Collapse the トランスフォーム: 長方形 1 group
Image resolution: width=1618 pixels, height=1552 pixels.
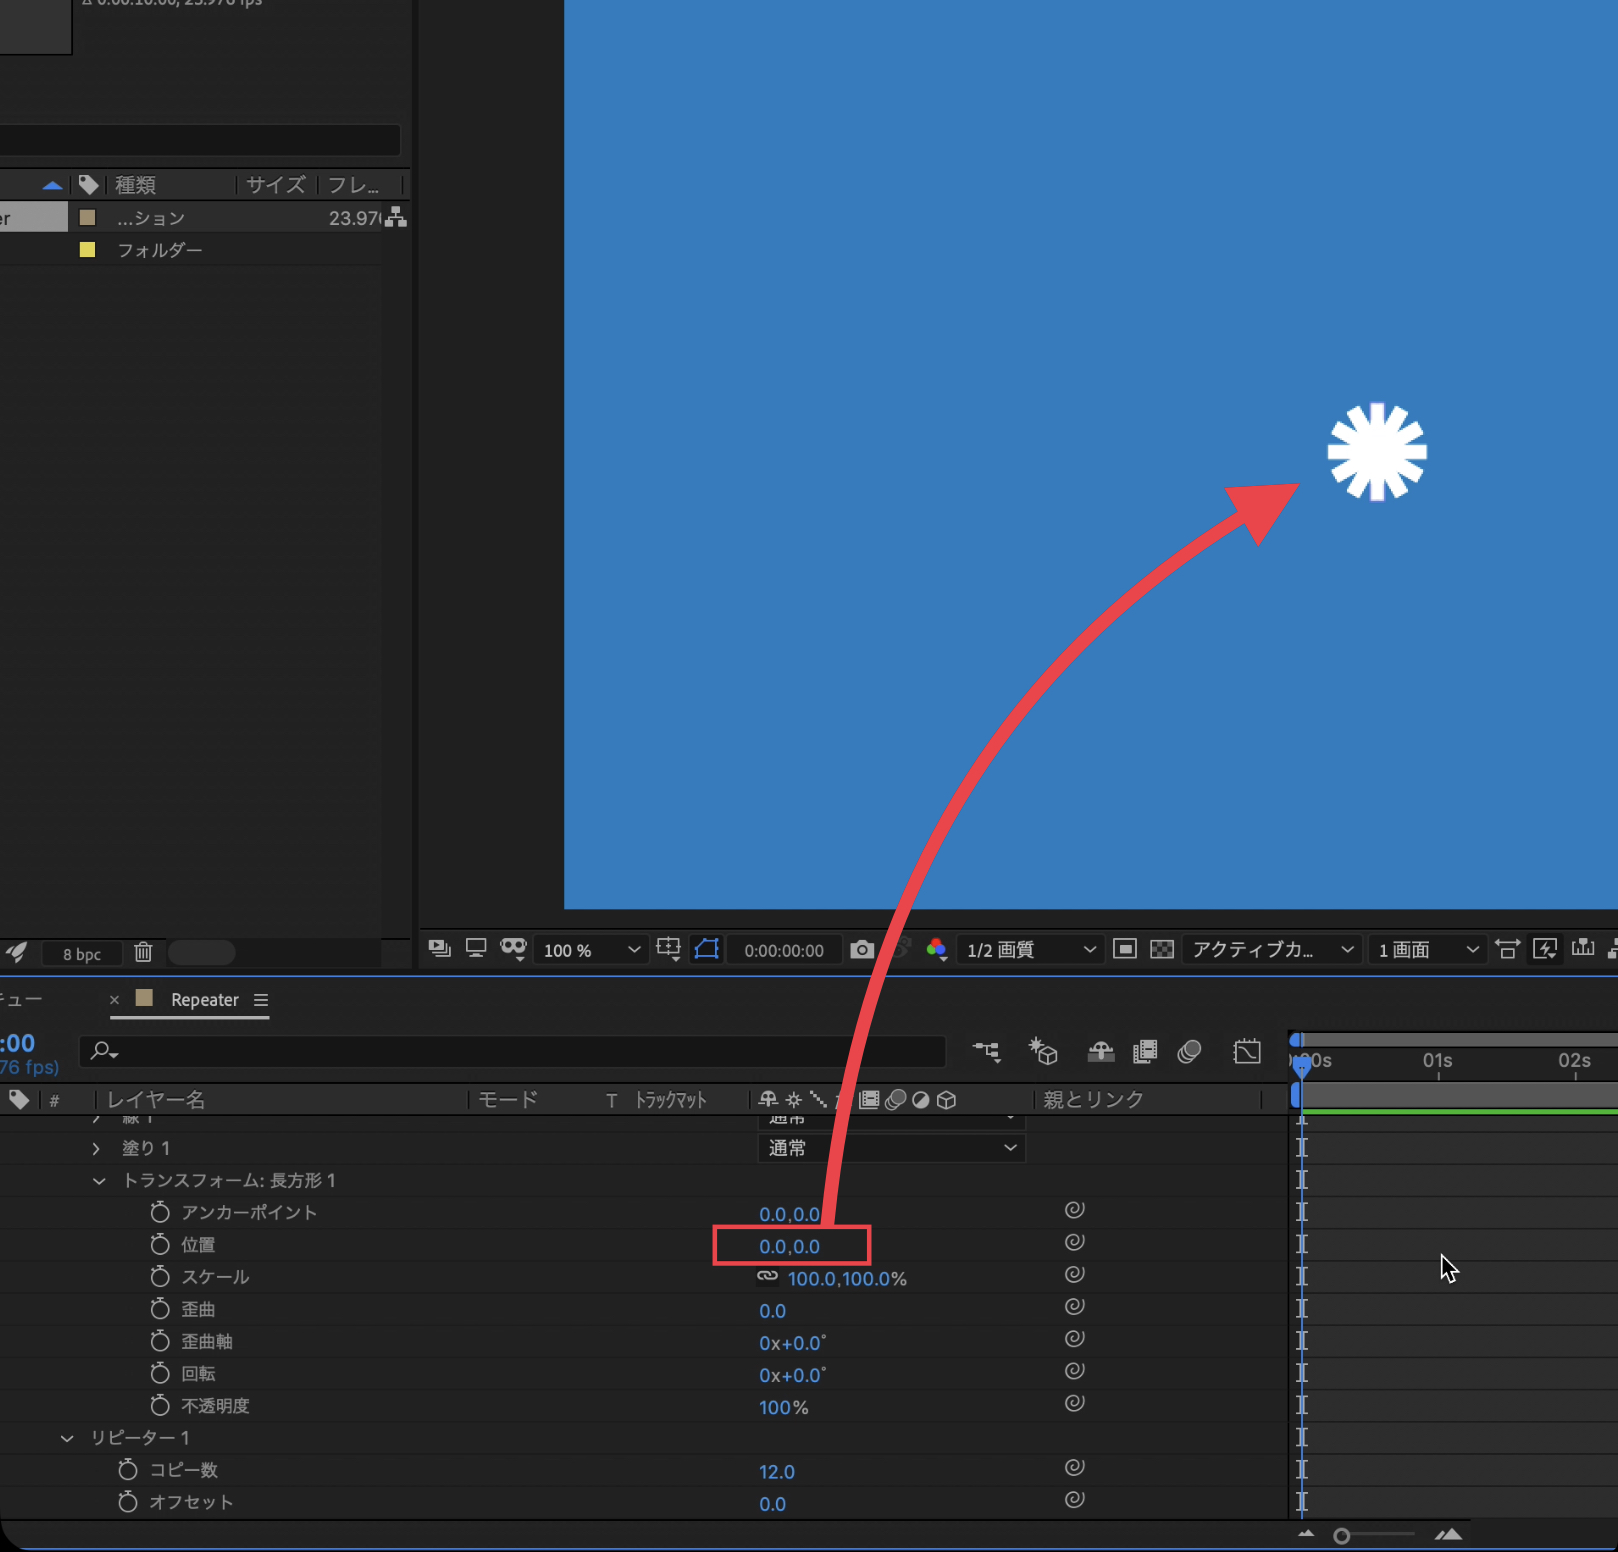pos(99,1181)
